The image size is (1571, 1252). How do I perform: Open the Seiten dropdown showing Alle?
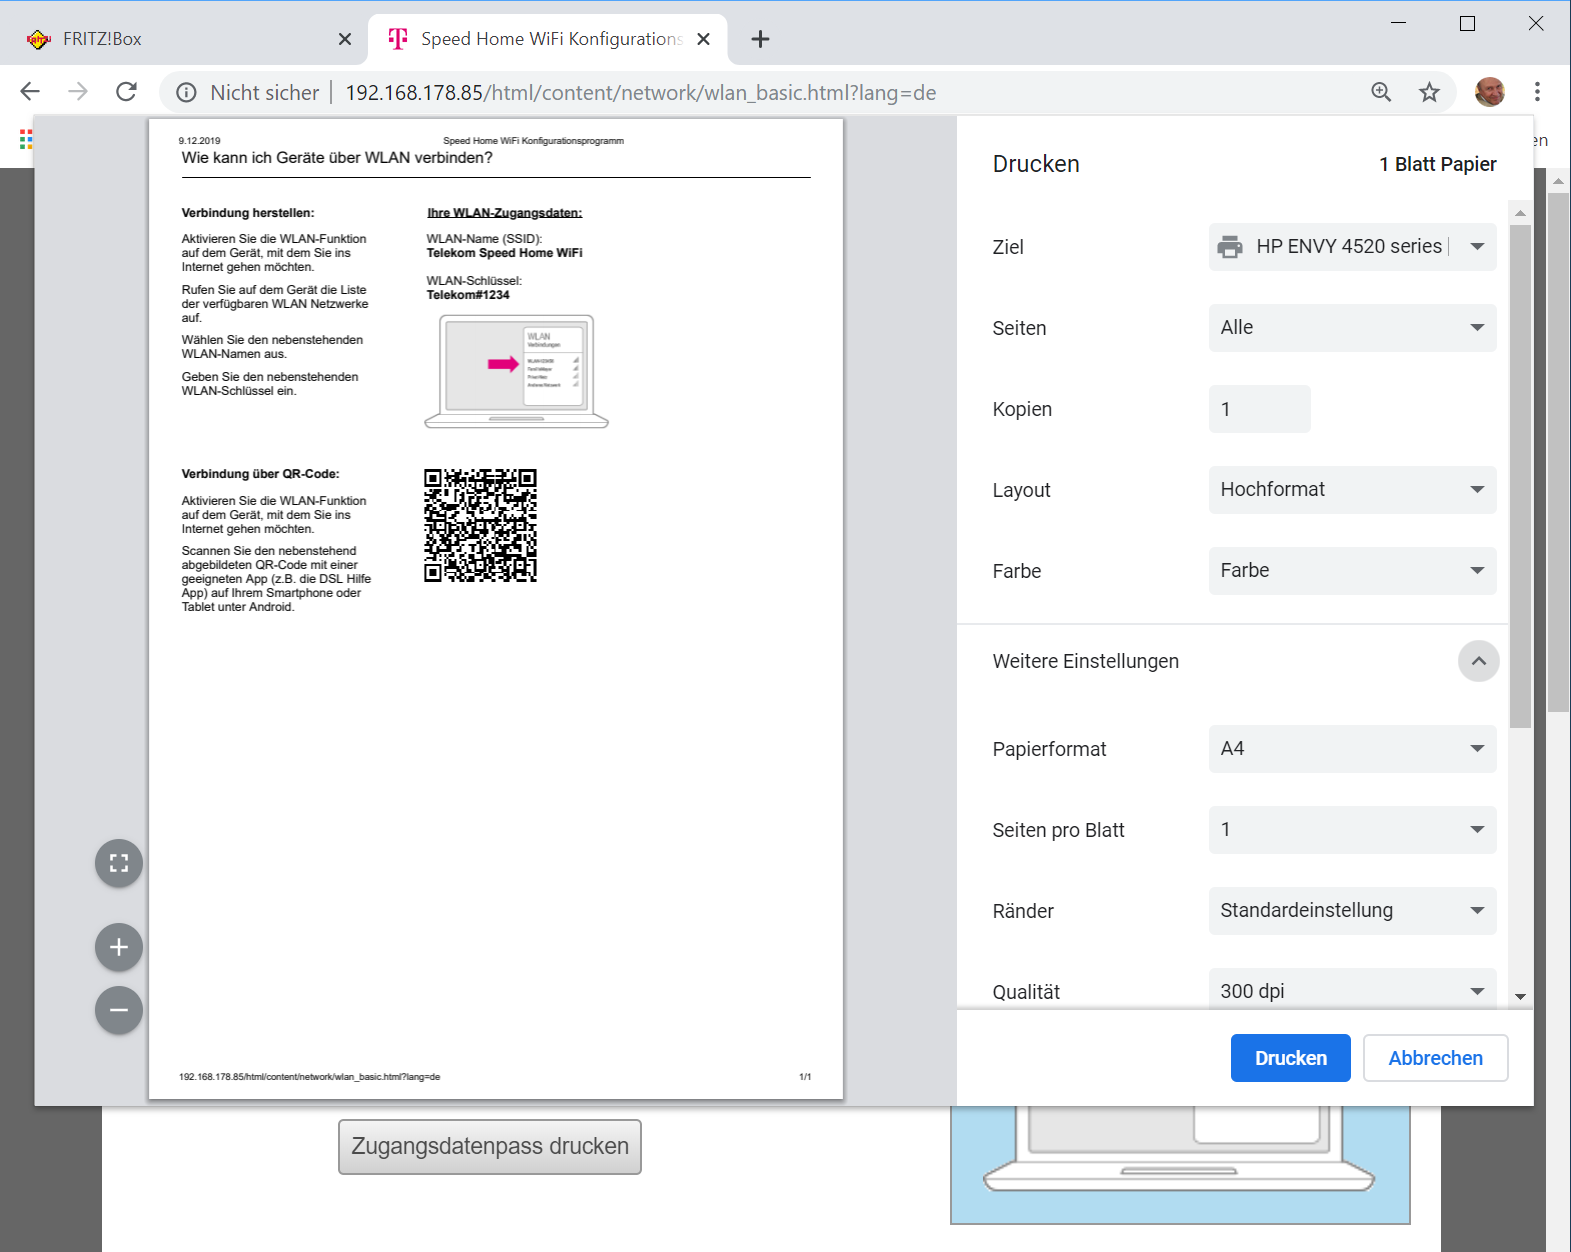(x=1352, y=328)
